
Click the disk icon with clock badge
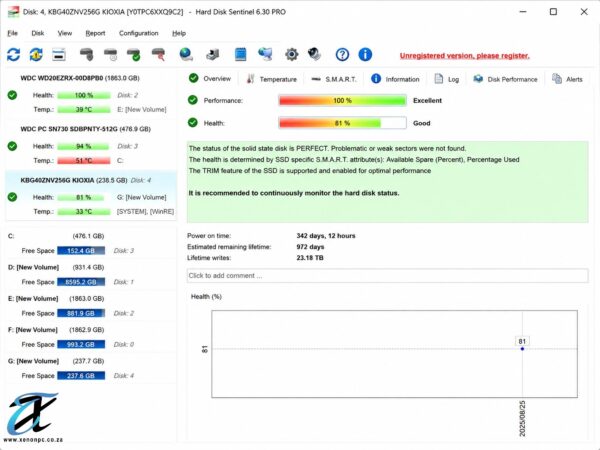pos(111,55)
